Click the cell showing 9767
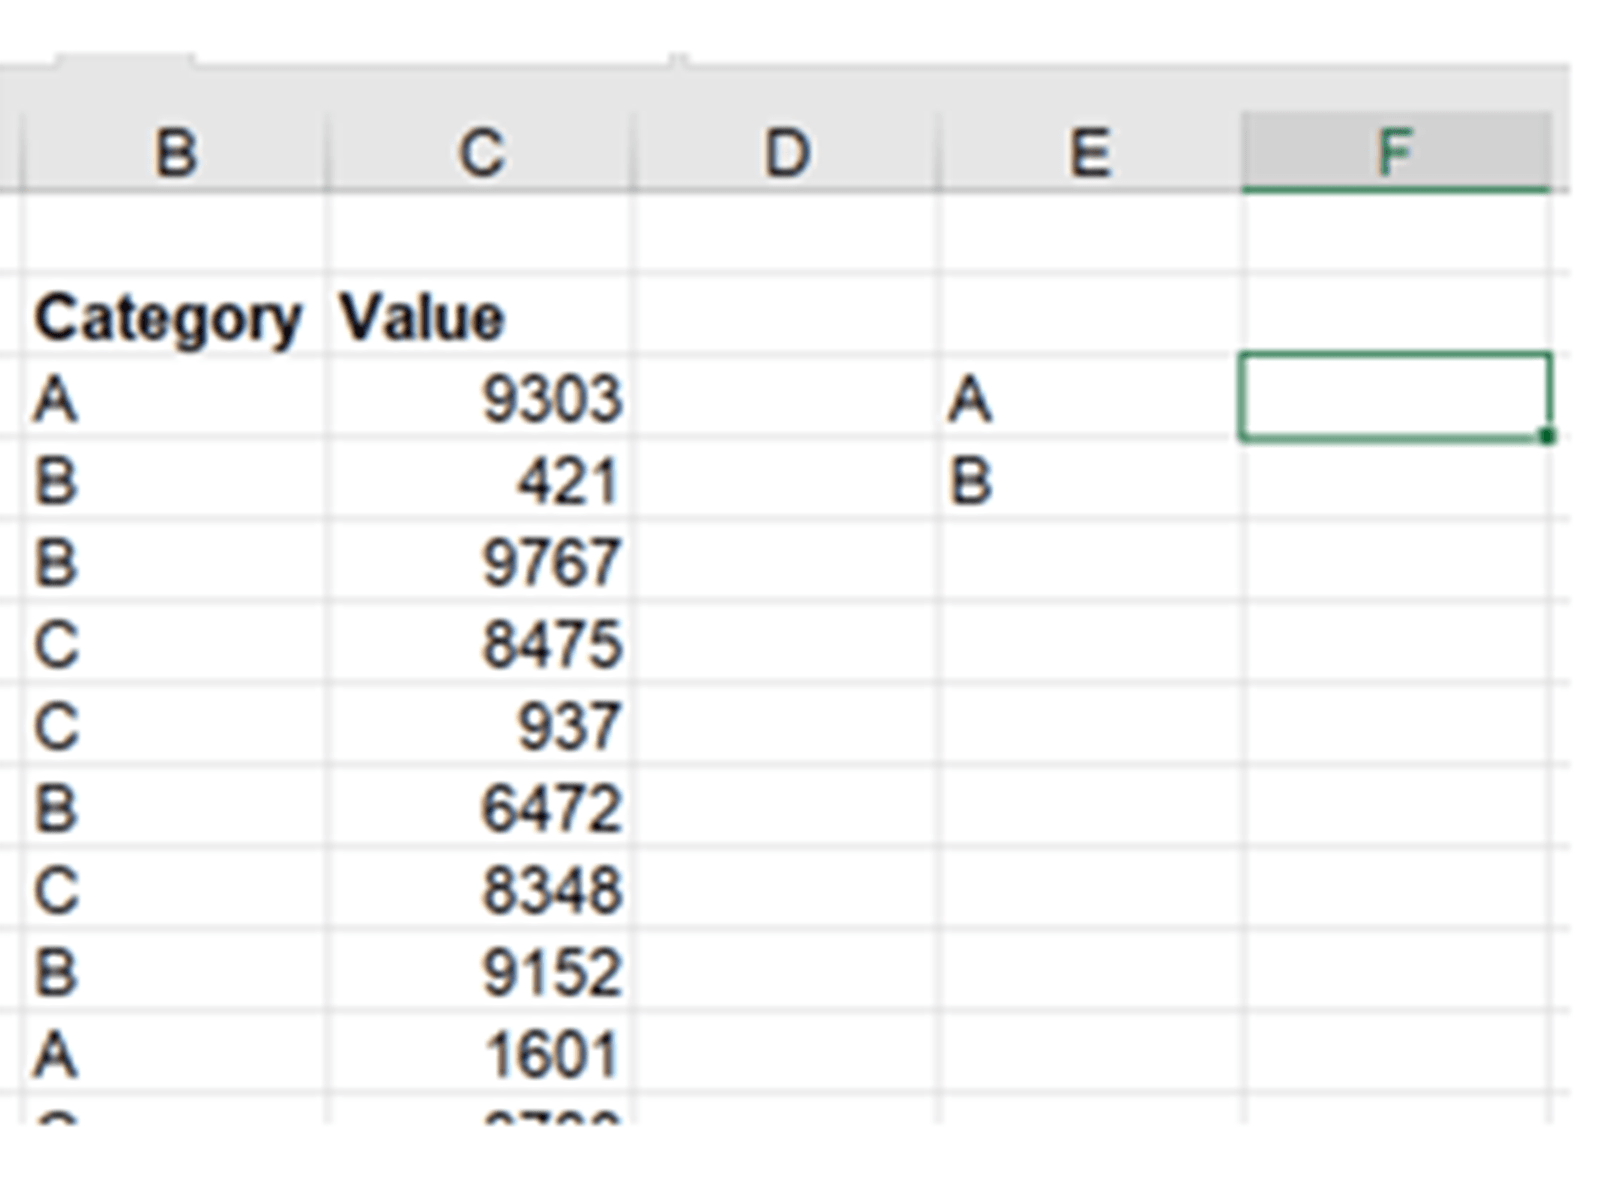Viewport: 1600px width, 1200px height. pyautogui.click(x=480, y=563)
